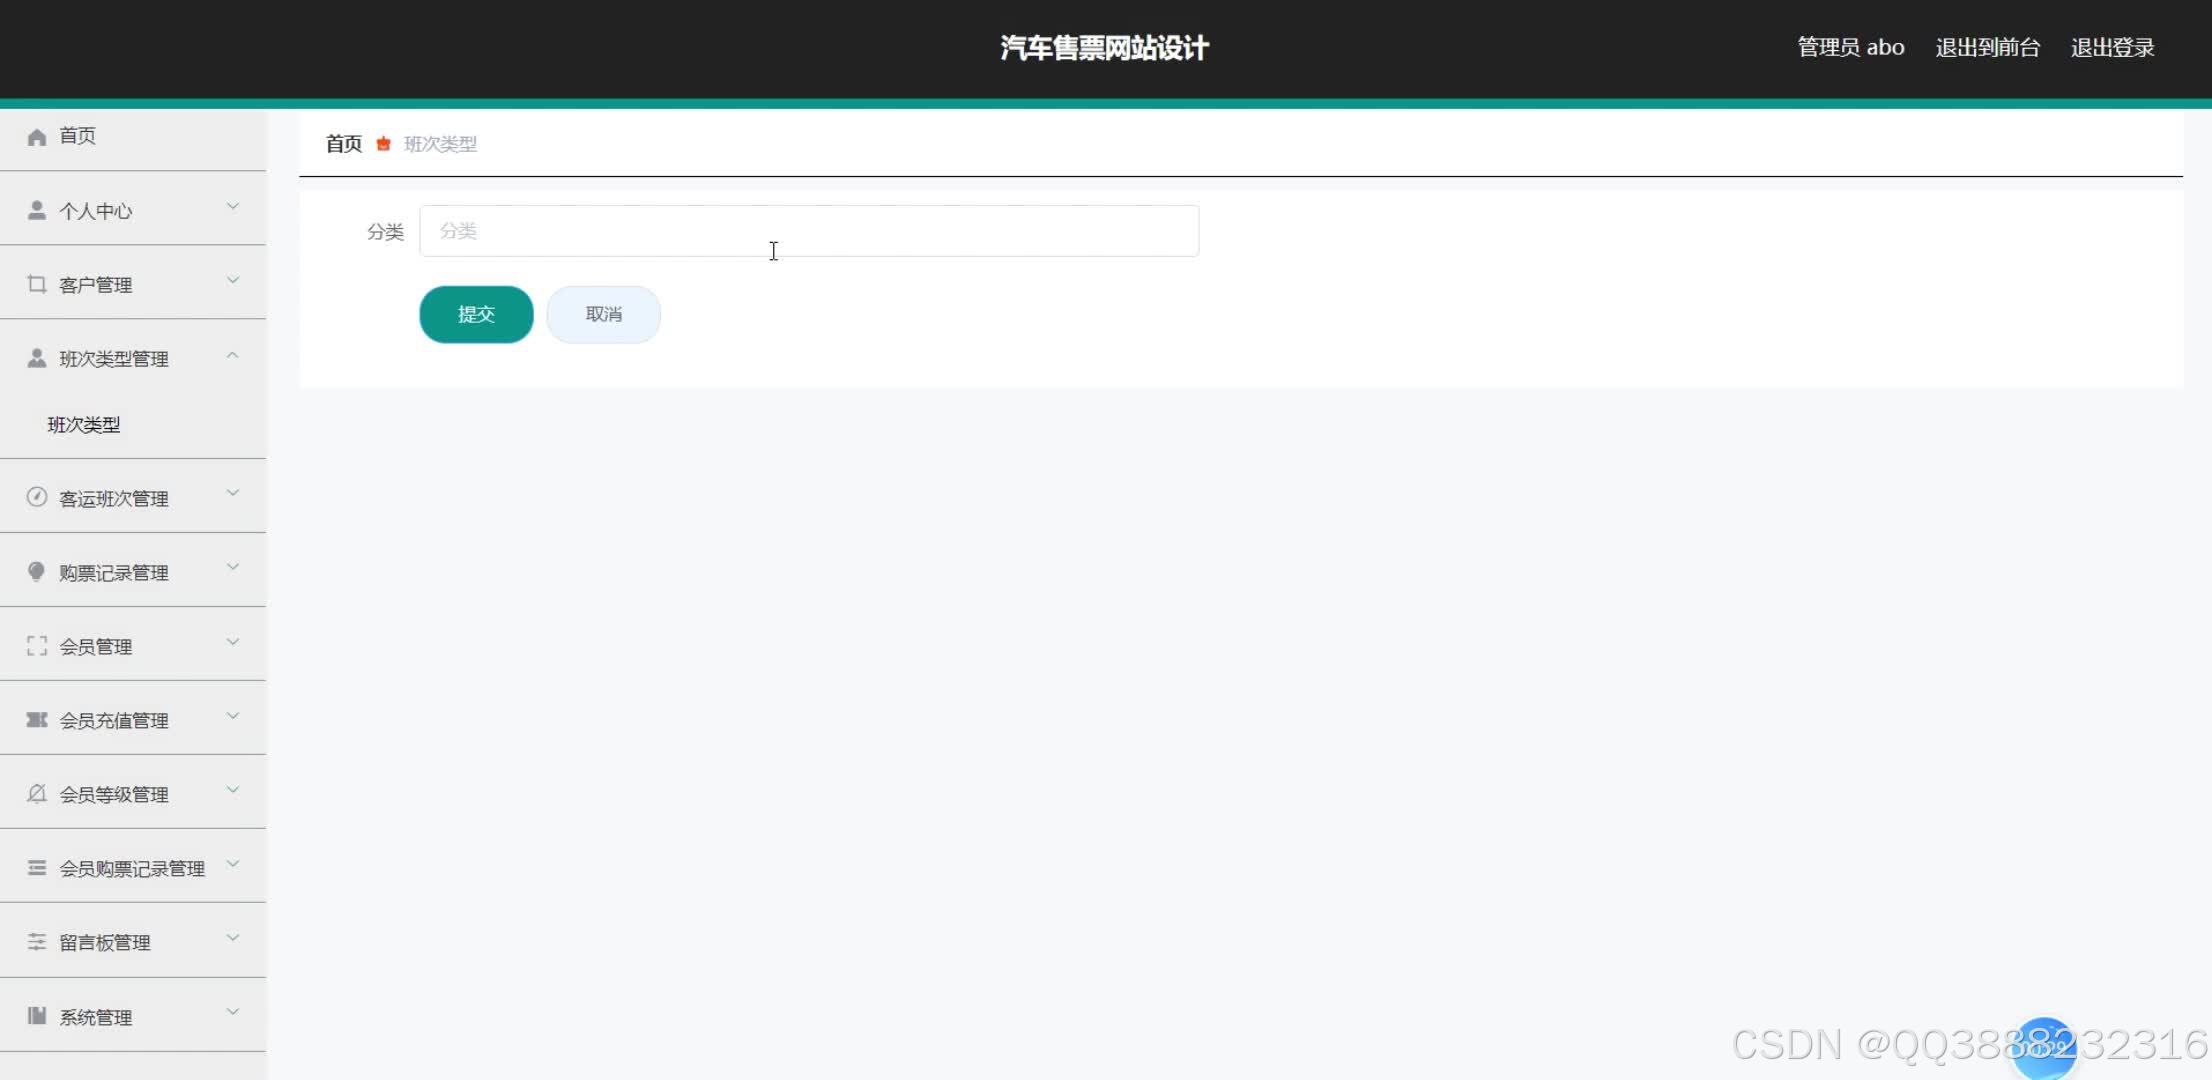Open the 班次类型 submenu item
2212x1080 pixels.
click(x=84, y=425)
